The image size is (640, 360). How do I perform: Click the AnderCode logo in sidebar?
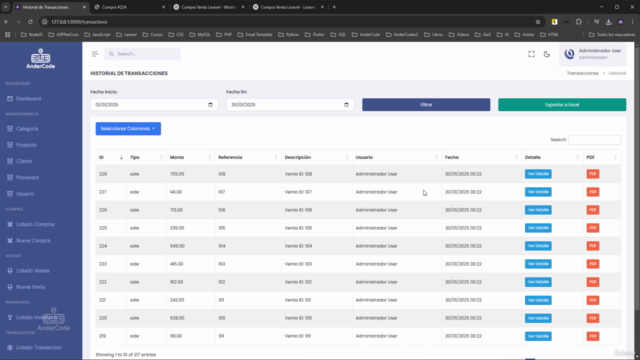pyautogui.click(x=40, y=59)
